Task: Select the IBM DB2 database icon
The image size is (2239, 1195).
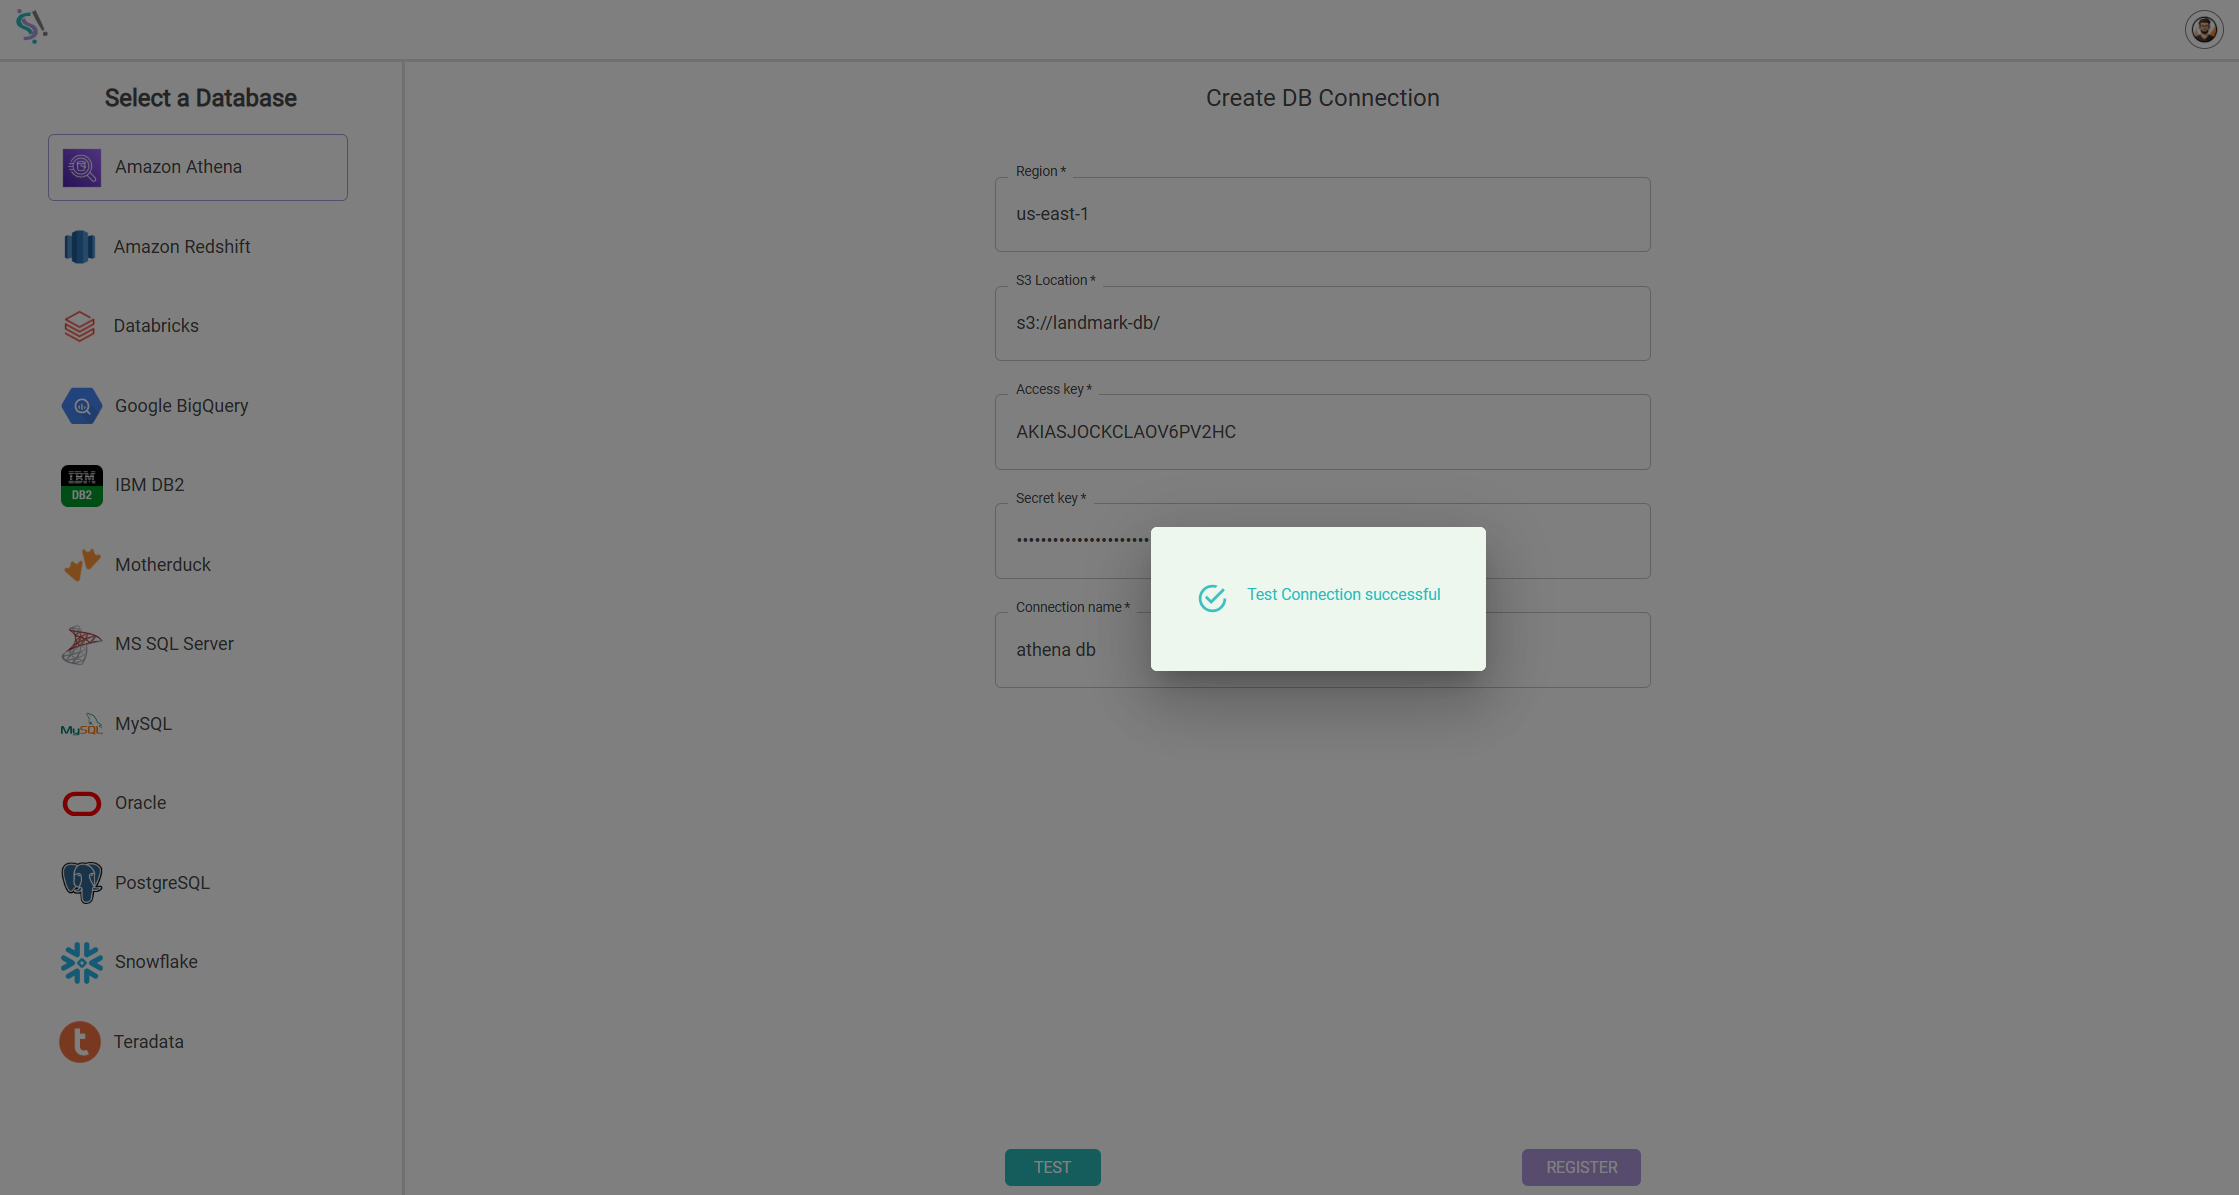Action: click(78, 486)
